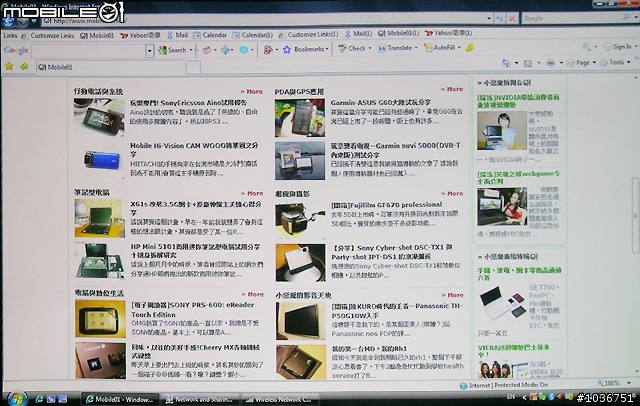Open the Fujifilm GF670 professional article

[x=387, y=204]
